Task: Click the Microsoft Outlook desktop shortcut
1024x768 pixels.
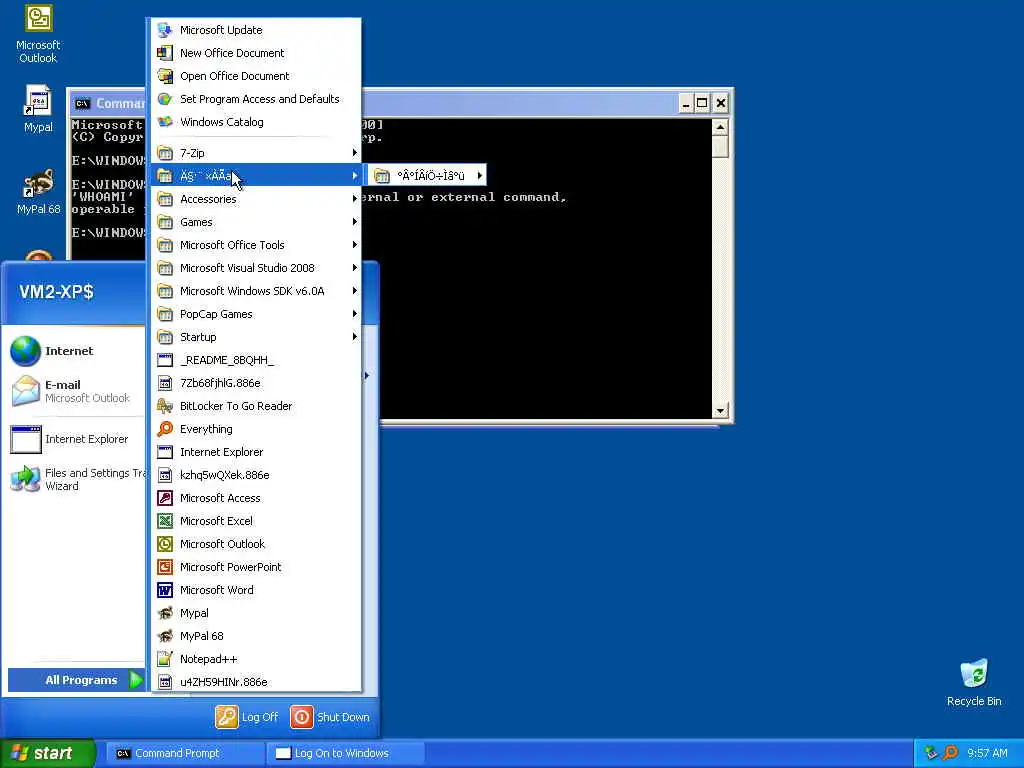Action: [x=38, y=34]
